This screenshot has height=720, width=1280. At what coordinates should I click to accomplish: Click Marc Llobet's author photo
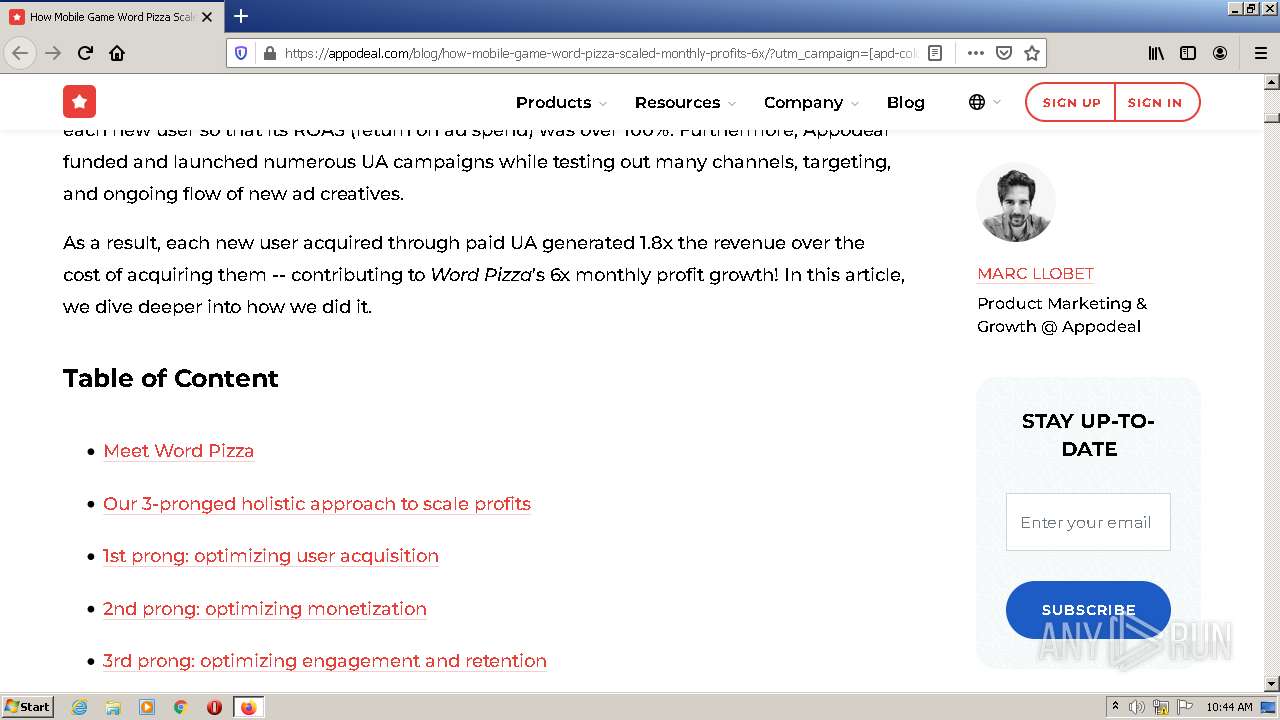1016,203
